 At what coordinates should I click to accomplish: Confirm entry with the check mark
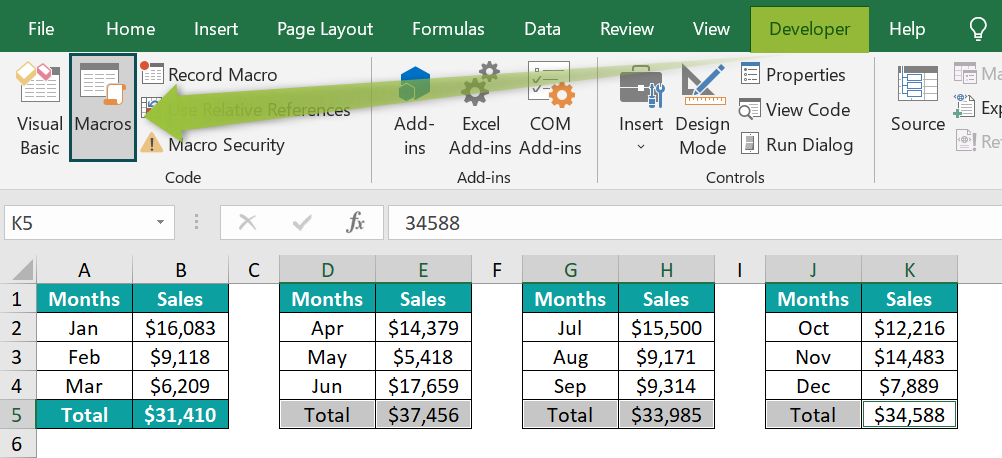point(301,222)
